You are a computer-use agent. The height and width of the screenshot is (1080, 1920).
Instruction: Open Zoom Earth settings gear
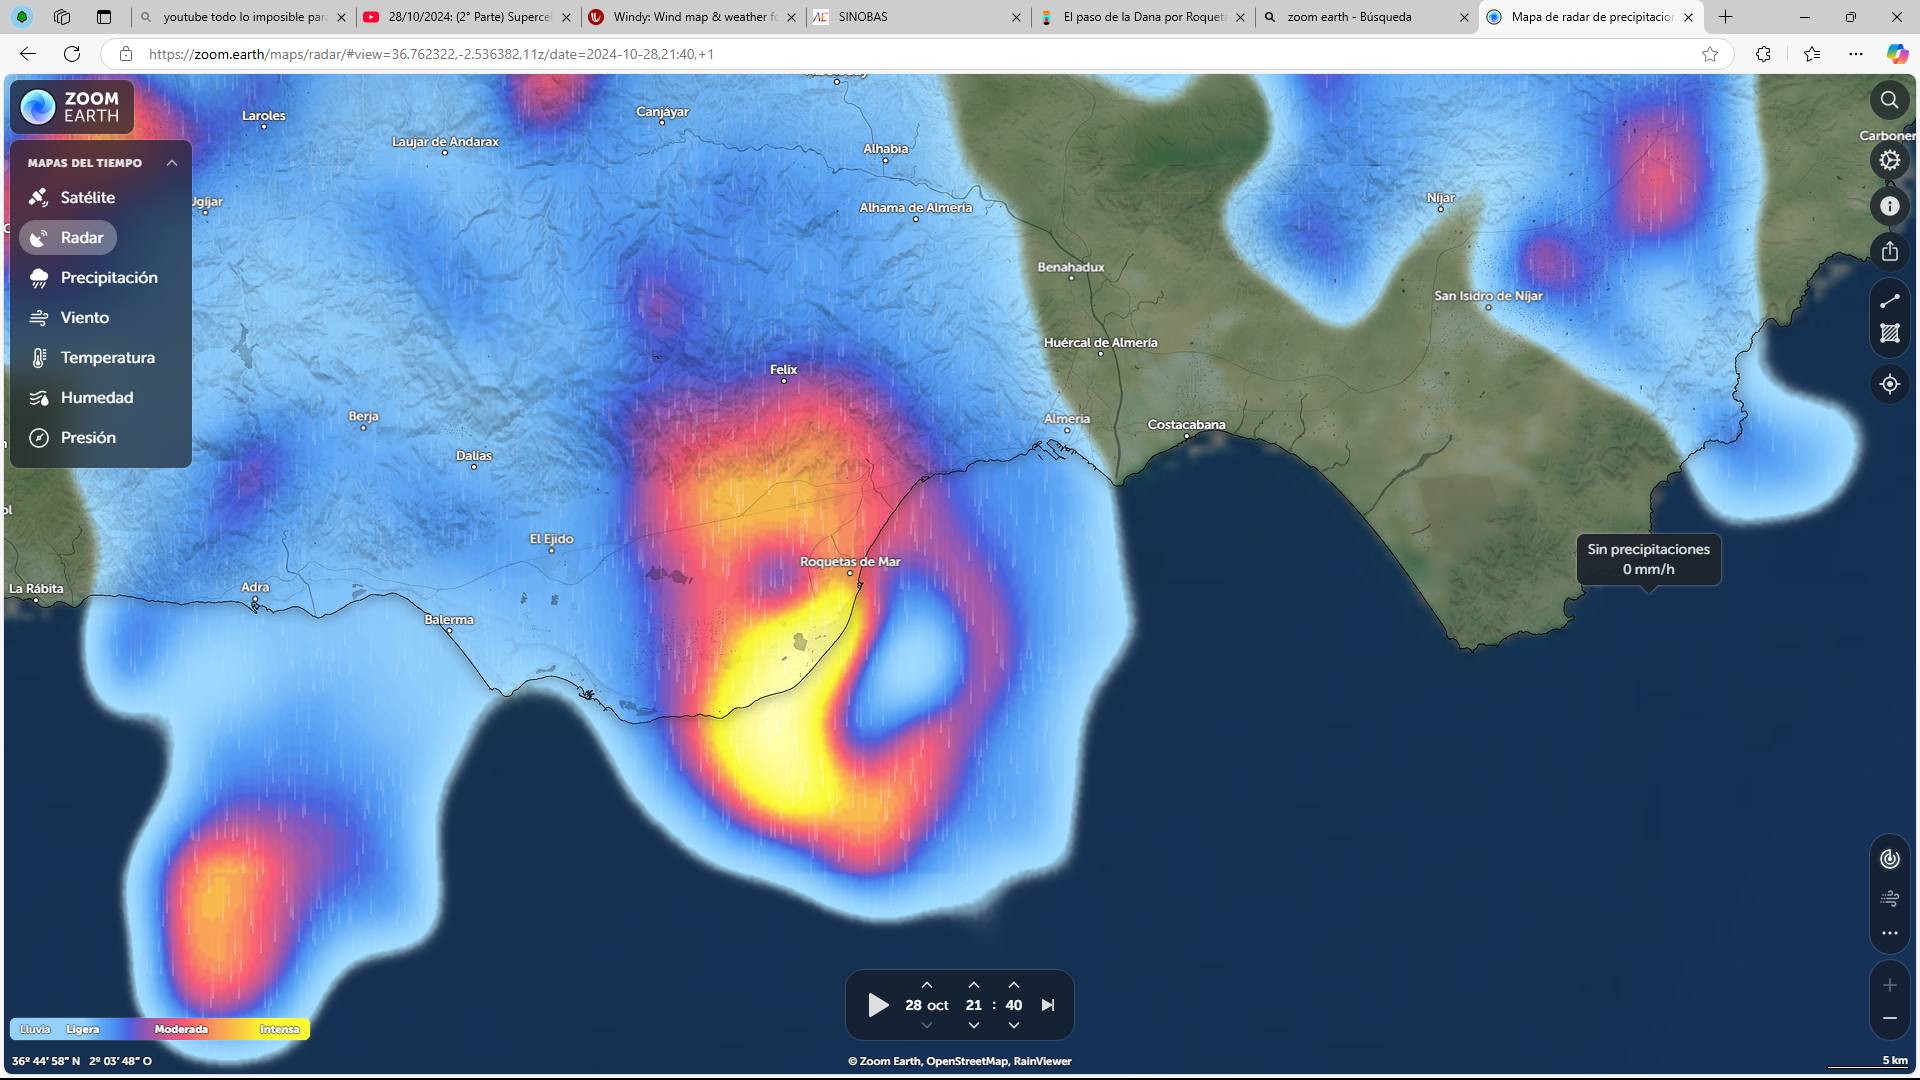click(1889, 160)
